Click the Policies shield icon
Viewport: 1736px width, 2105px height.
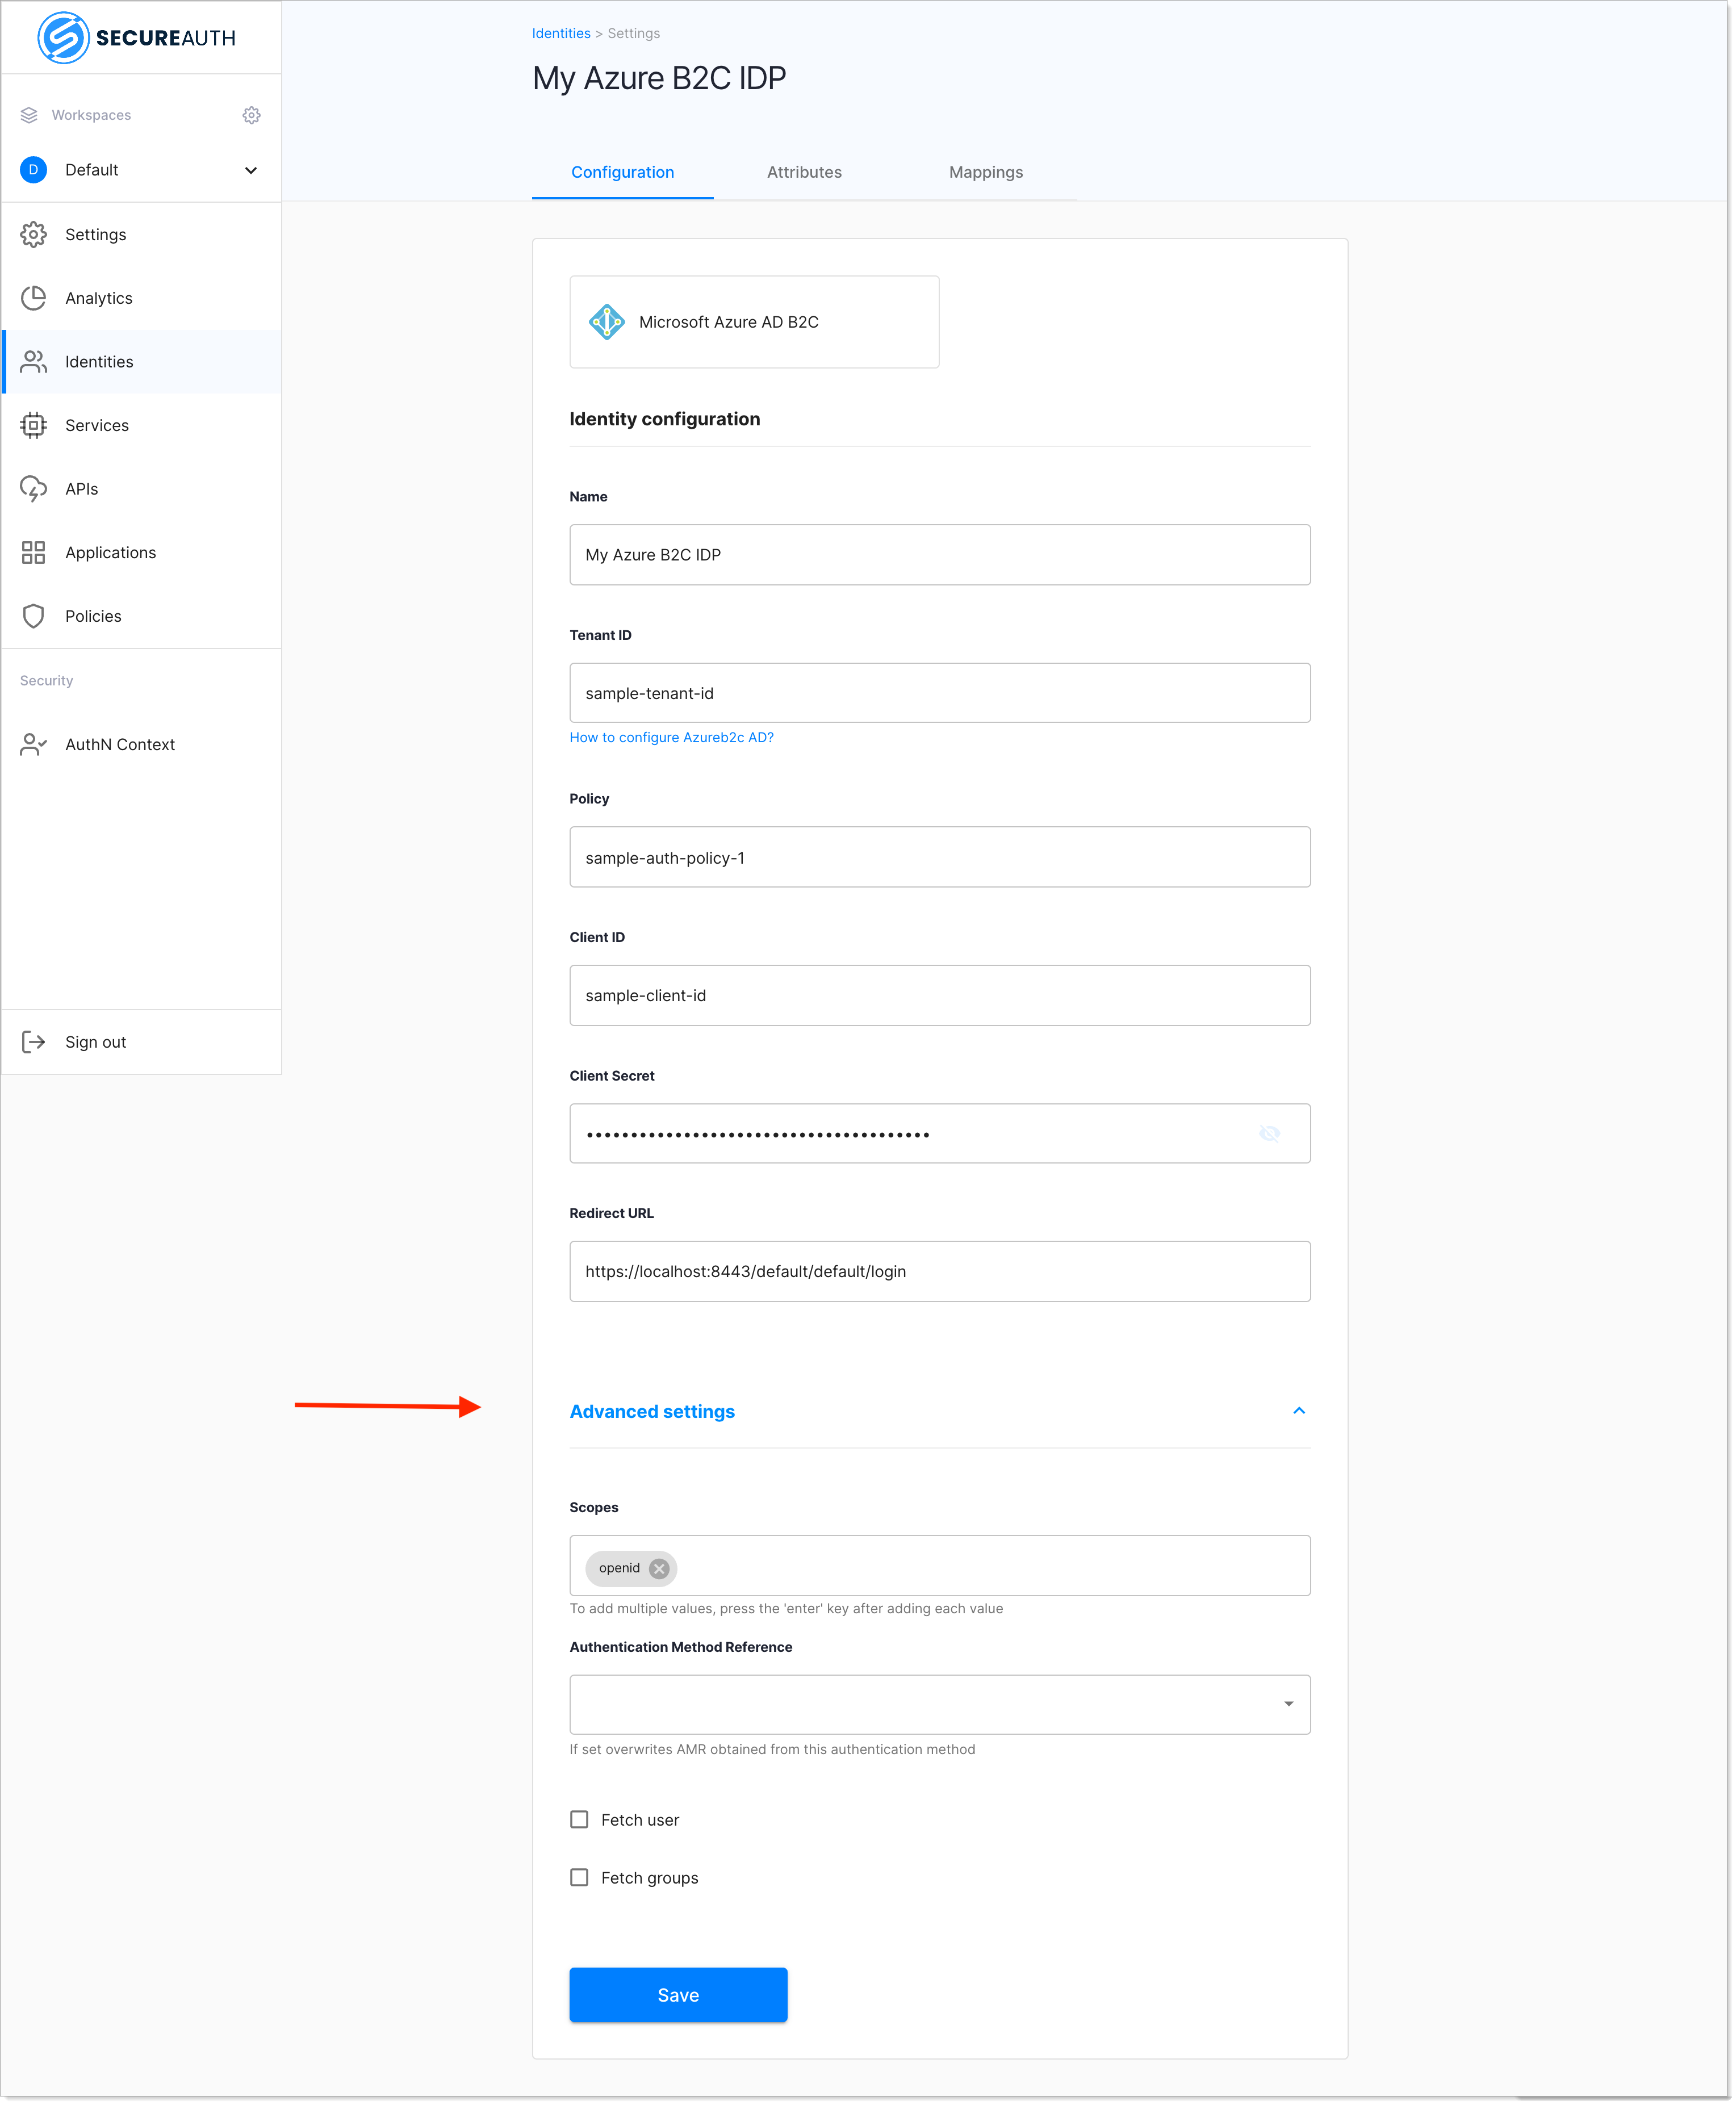33,617
